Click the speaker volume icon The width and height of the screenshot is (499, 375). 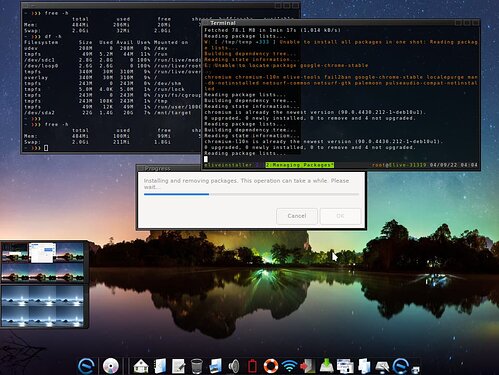(234, 366)
